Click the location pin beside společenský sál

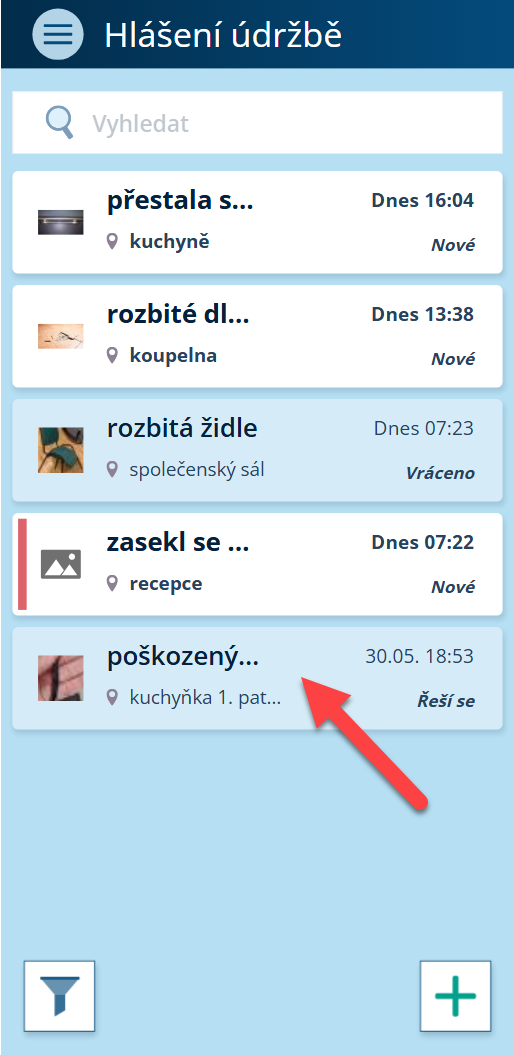tap(112, 470)
